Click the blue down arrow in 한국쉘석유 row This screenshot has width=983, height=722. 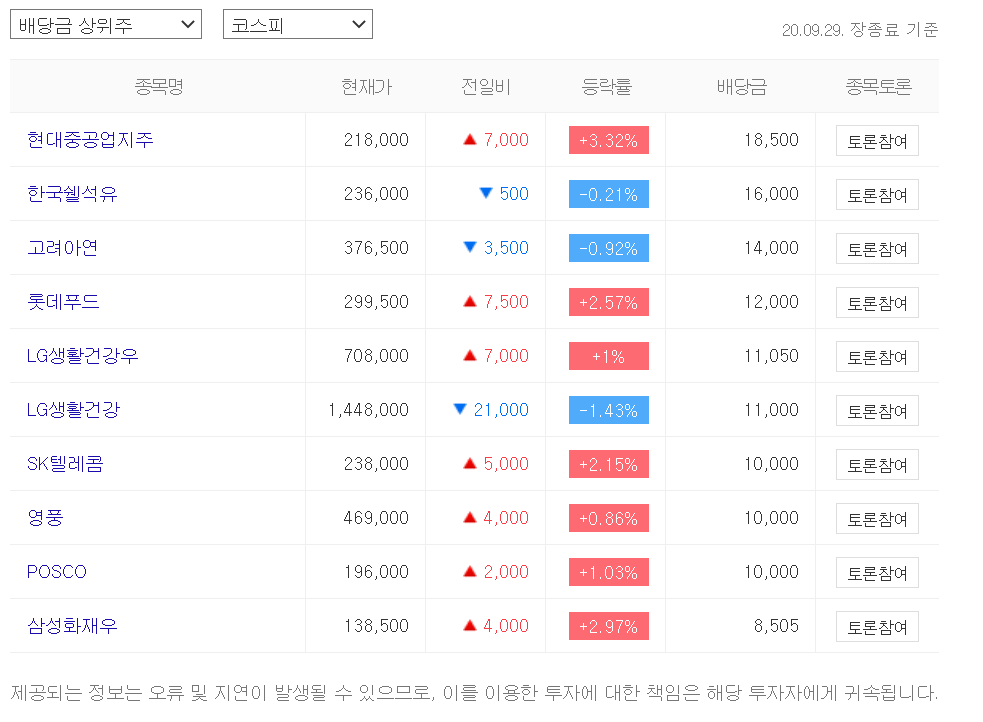pyautogui.click(x=485, y=193)
